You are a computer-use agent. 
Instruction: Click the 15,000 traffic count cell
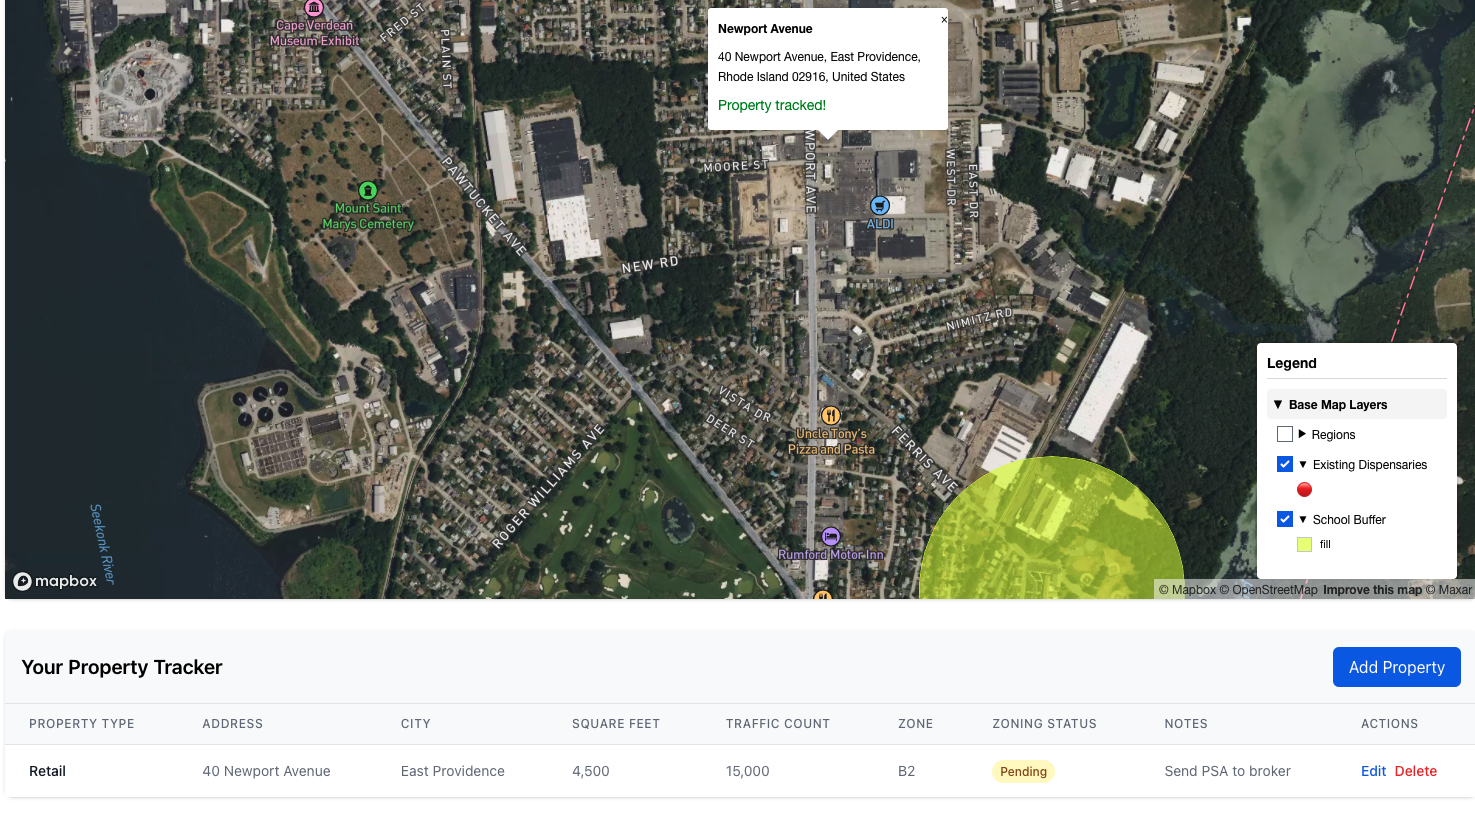[748, 771]
